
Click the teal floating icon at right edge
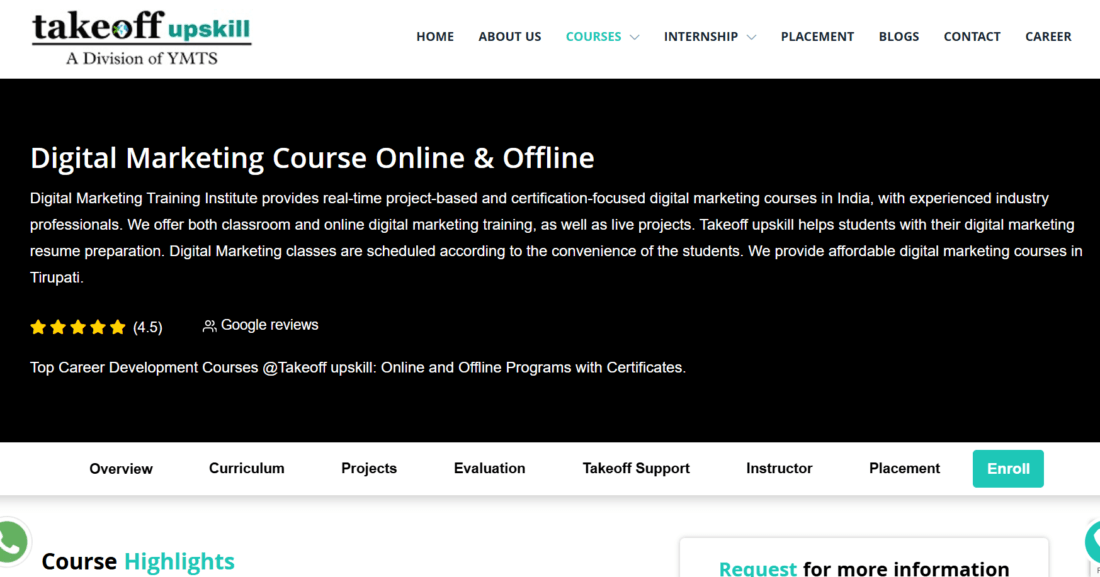[1092, 542]
